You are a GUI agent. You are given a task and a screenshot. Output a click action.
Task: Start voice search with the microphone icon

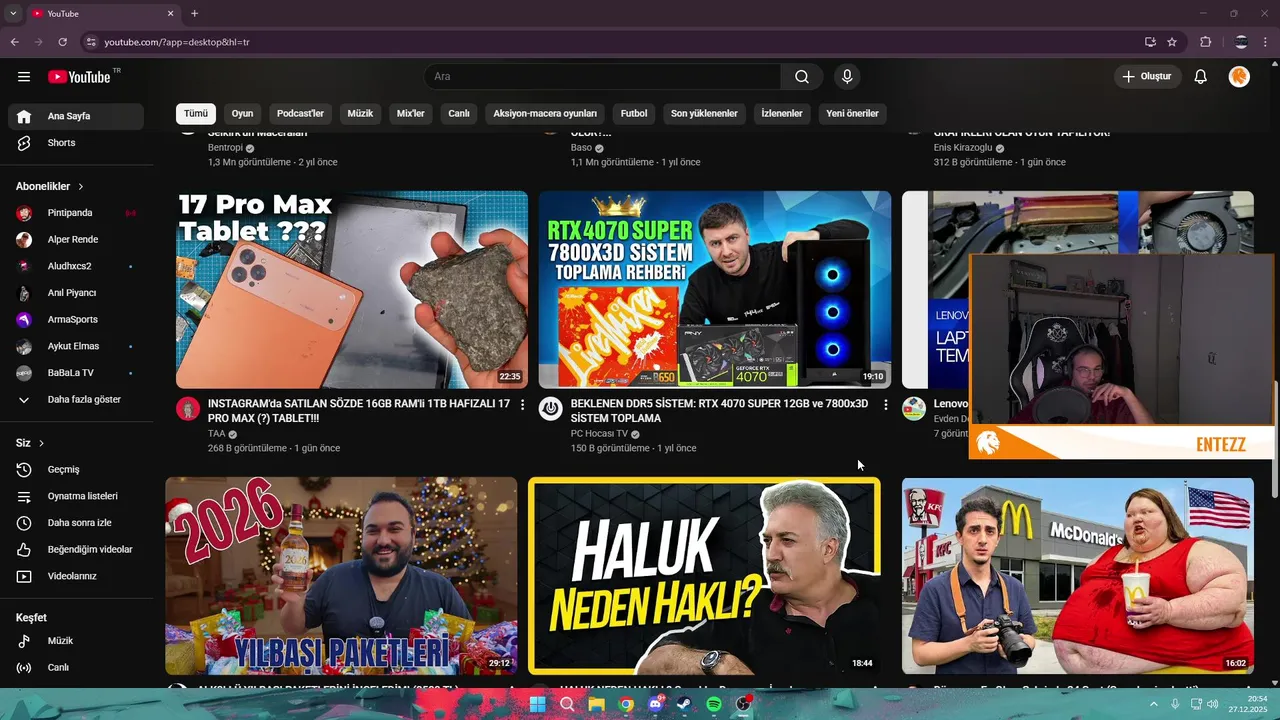847,77
